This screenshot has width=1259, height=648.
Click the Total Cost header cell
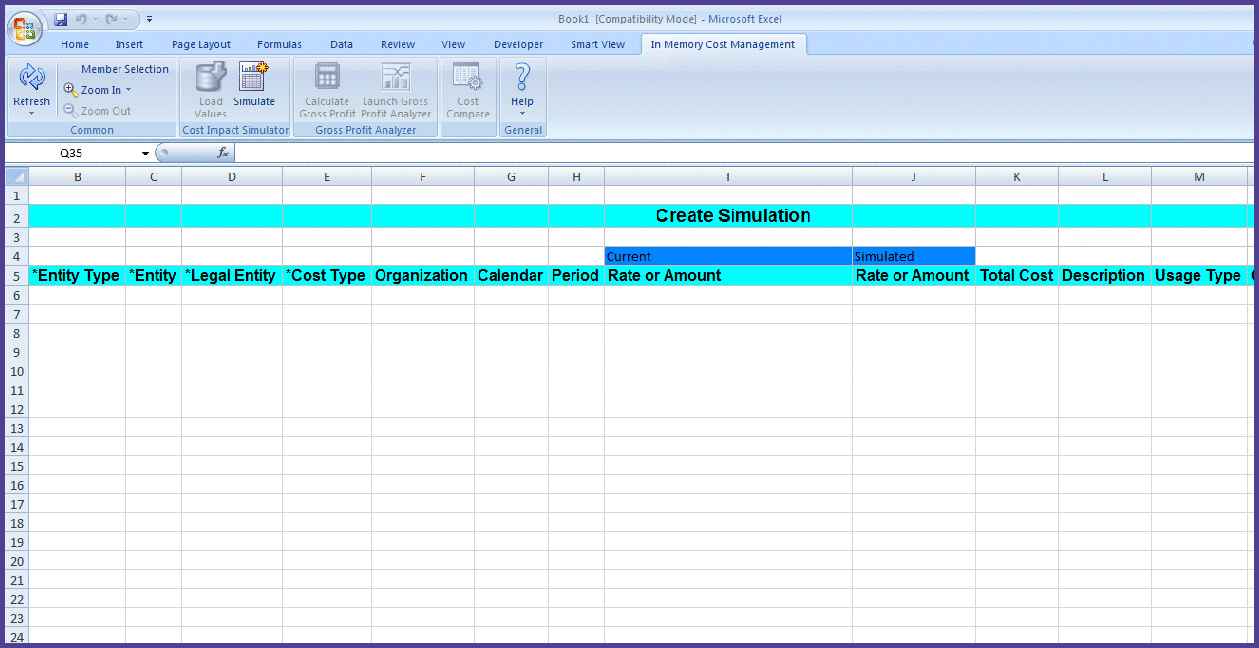point(1017,276)
